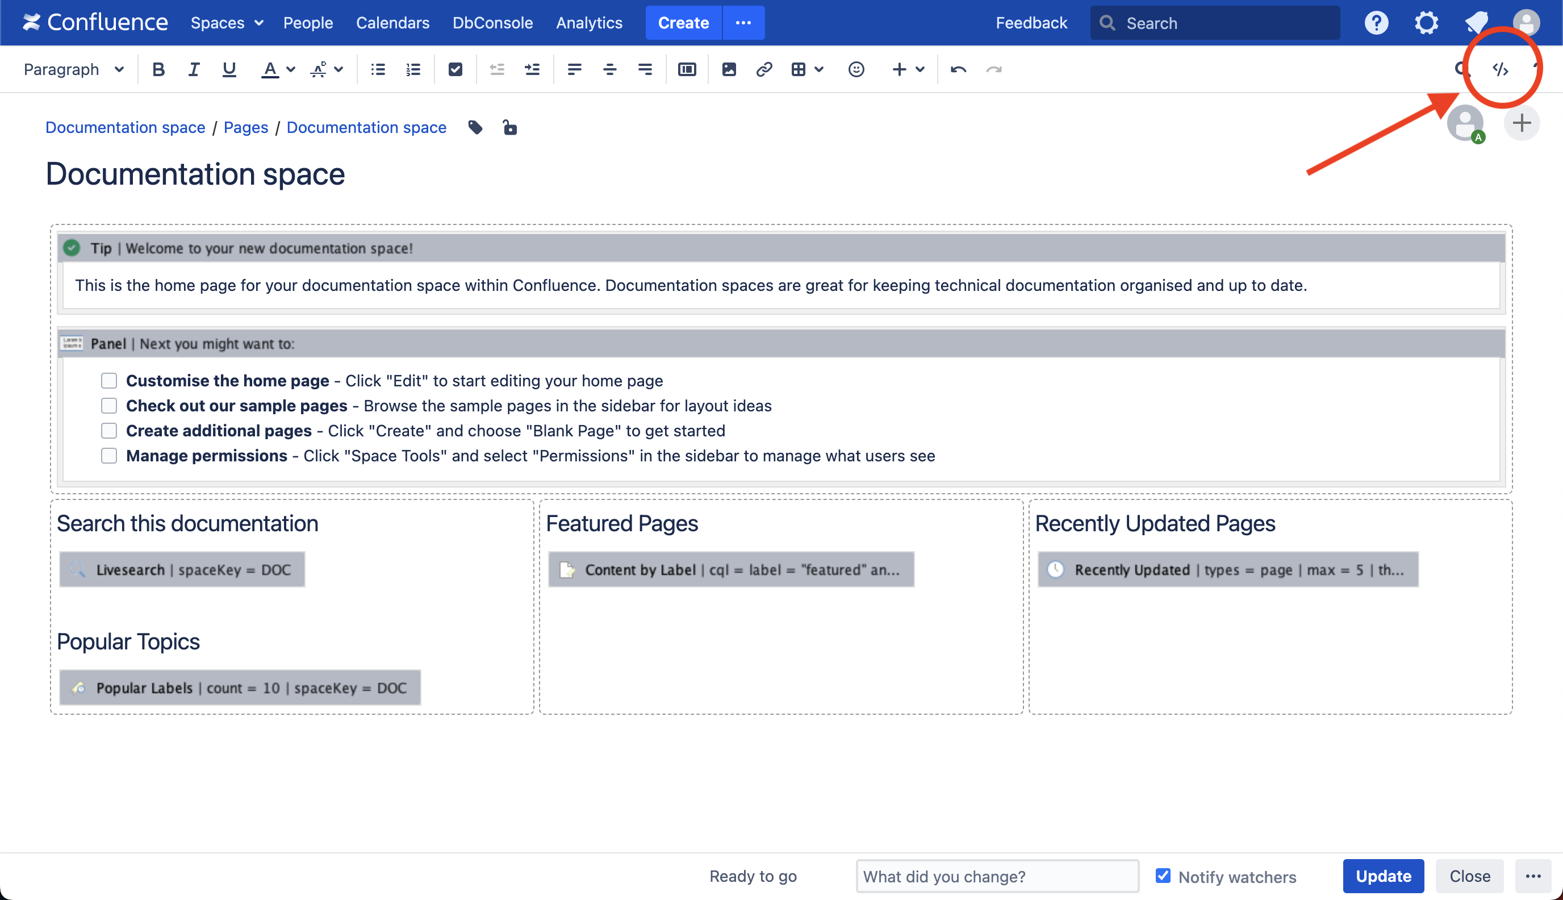The height and width of the screenshot is (900, 1563).
Task: Toggle bold formatting
Action: point(158,69)
